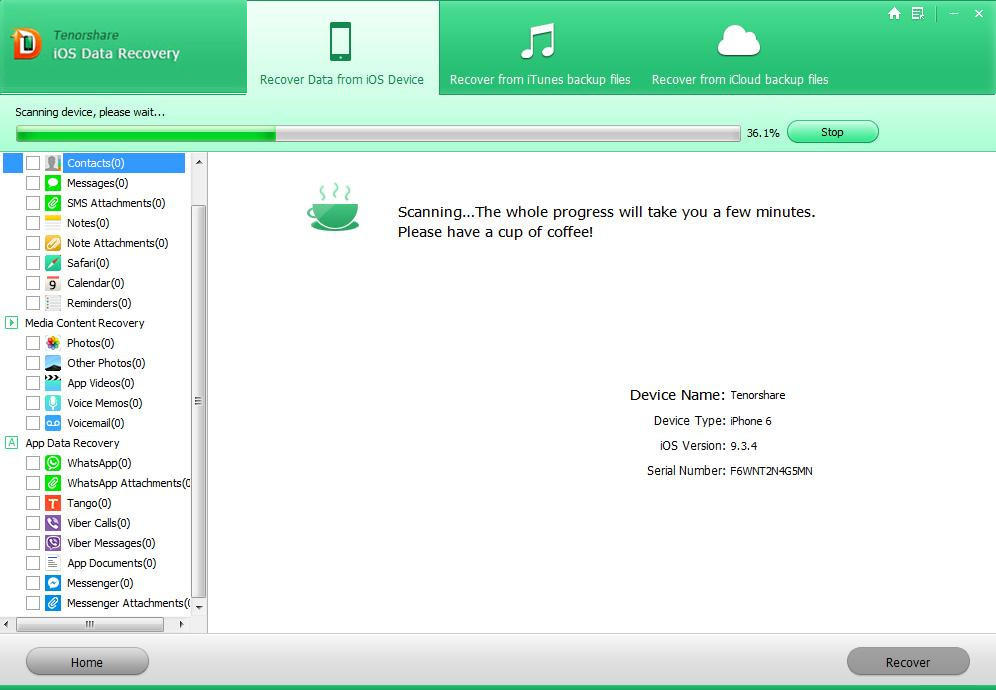Open Recover from iCloud backup files tab
Screen dimensions: 996x690
click(739, 53)
